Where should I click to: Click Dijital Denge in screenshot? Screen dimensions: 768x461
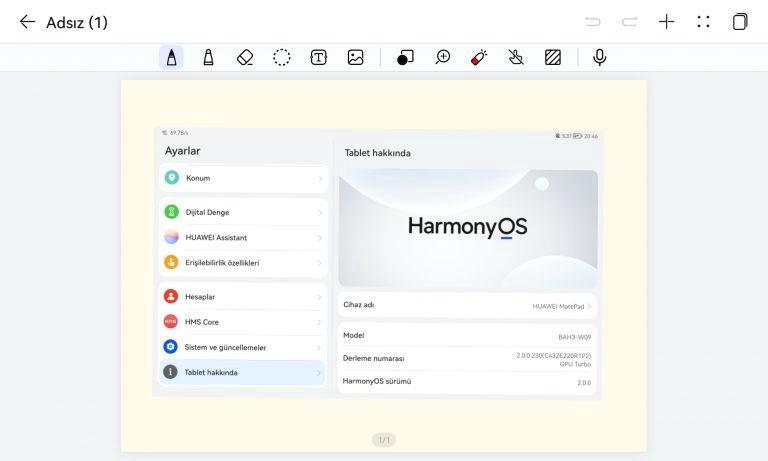click(243, 212)
